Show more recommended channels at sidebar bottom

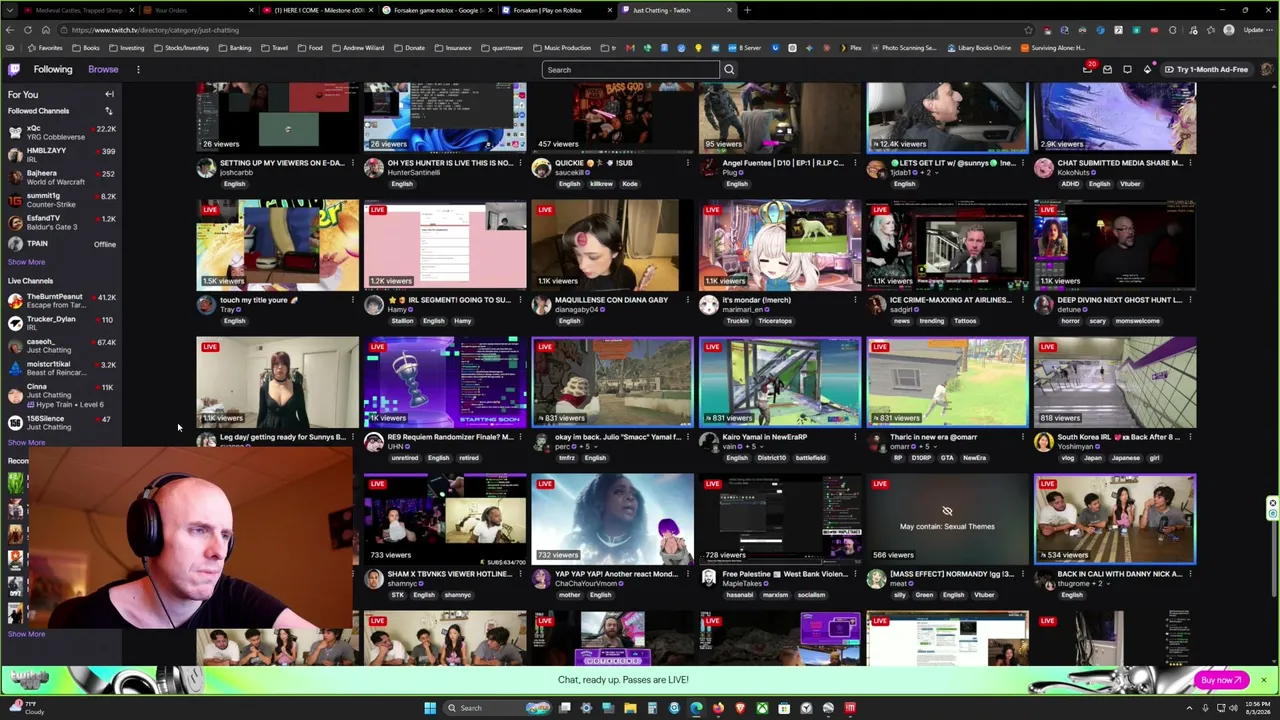27,634
